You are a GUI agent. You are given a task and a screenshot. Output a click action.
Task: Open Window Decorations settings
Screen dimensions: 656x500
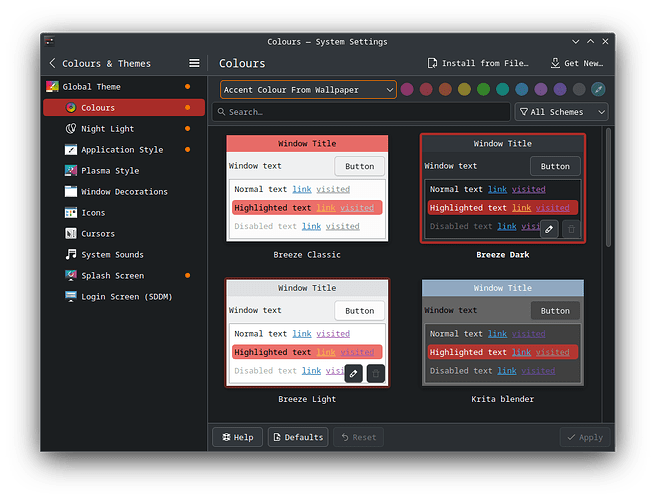coord(124,192)
